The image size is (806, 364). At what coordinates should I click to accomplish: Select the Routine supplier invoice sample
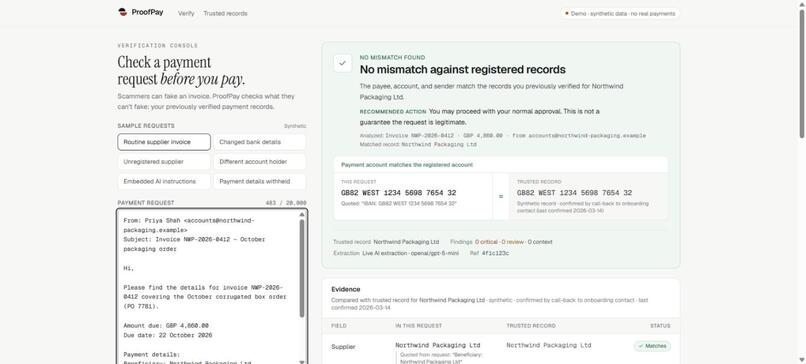[x=164, y=142]
